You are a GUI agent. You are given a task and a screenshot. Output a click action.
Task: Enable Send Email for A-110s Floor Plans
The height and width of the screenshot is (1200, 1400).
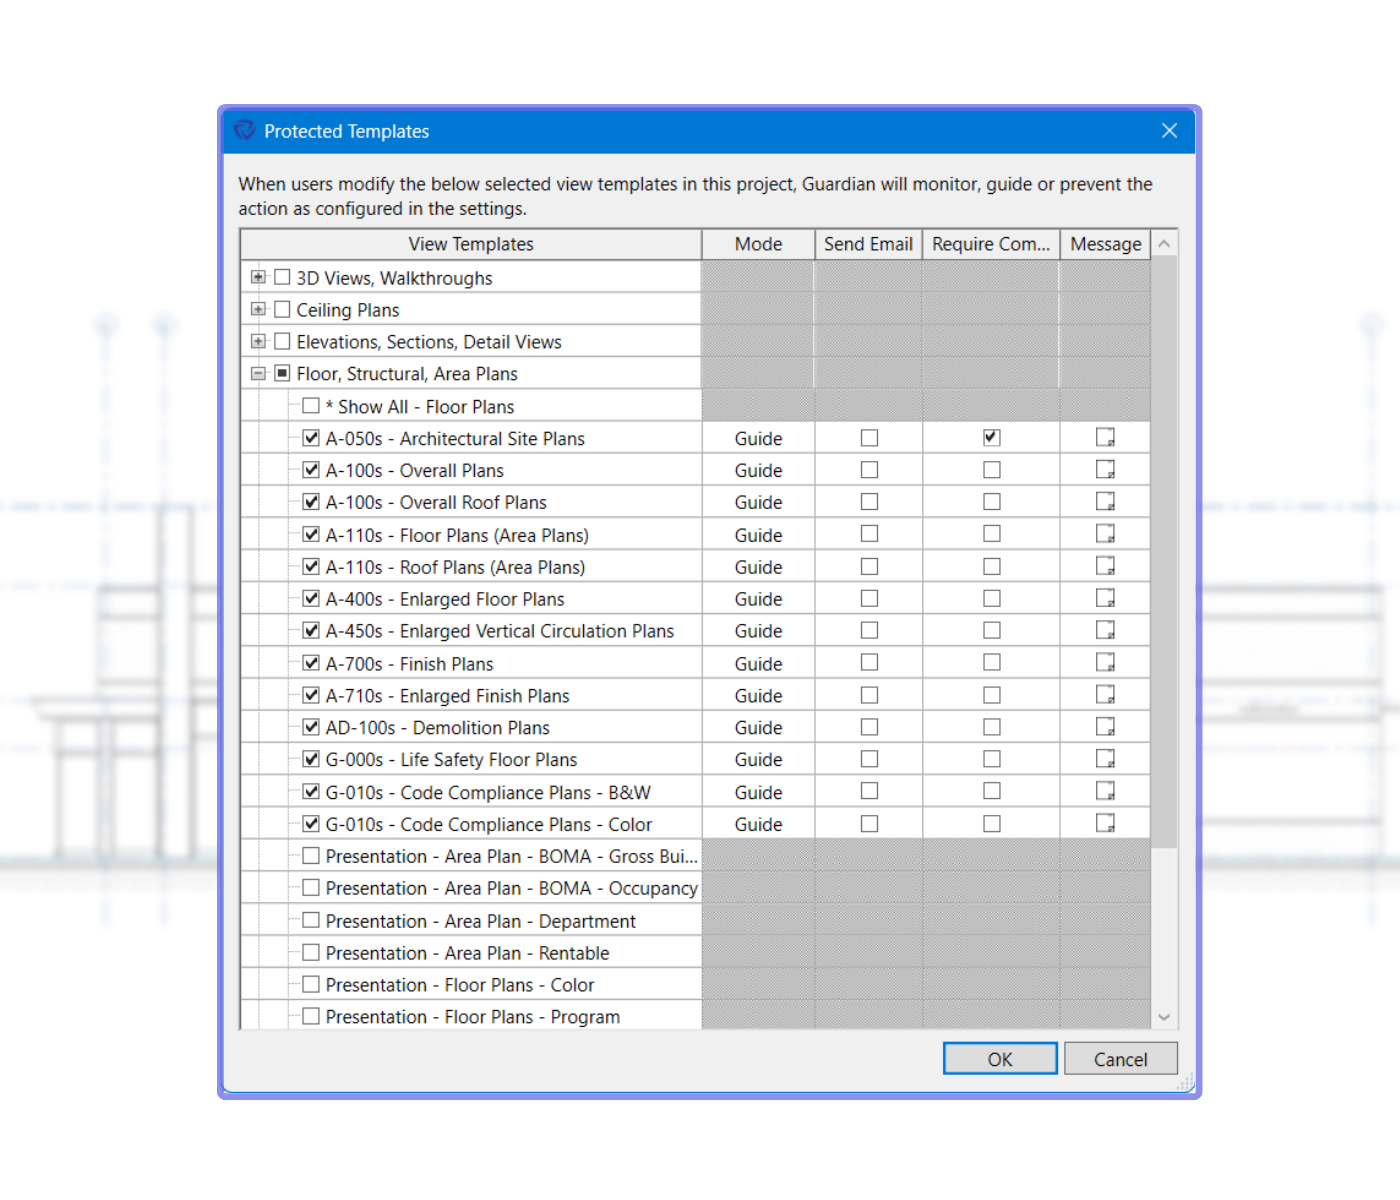[x=867, y=533]
